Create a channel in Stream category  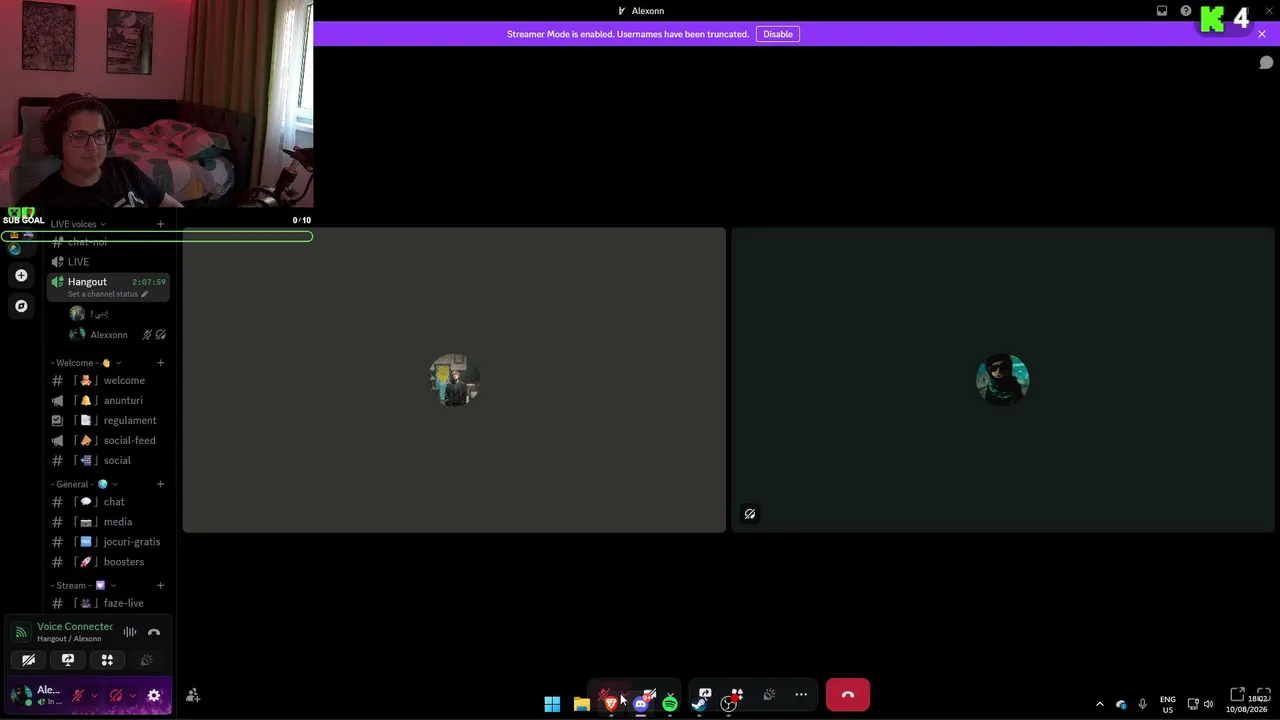[x=160, y=585]
